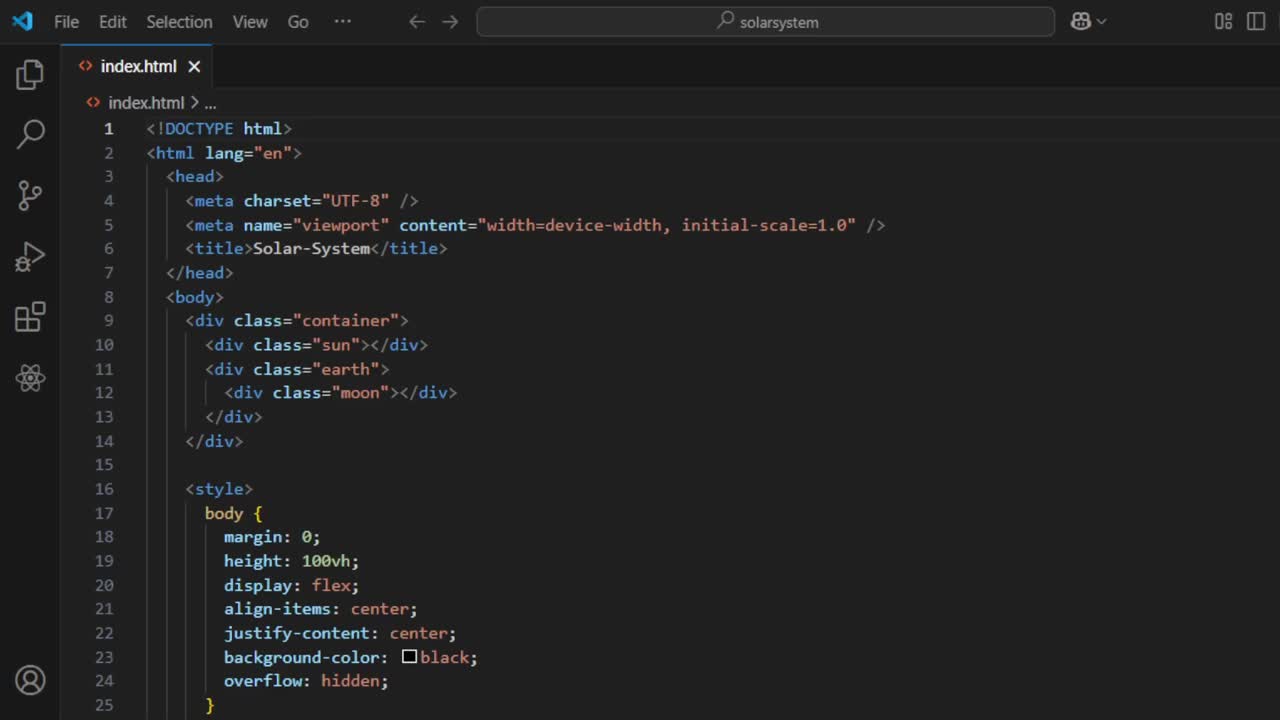This screenshot has width=1280, height=720.
Task: Click the "UTF-8" charset value
Action: pyautogui.click(x=355, y=201)
